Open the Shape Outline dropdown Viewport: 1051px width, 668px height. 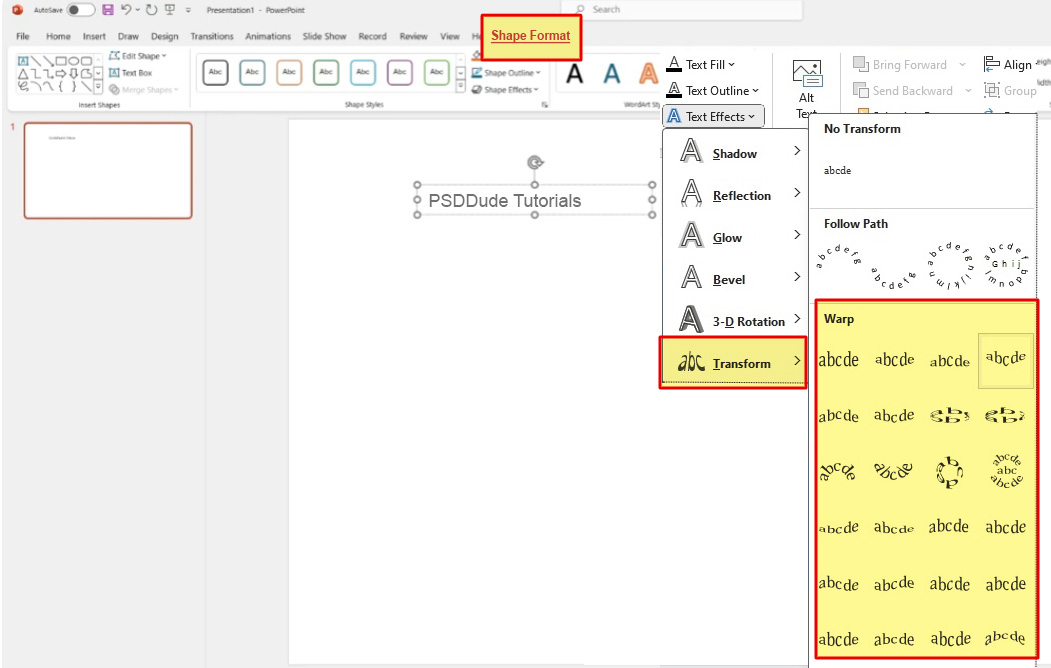click(x=506, y=72)
